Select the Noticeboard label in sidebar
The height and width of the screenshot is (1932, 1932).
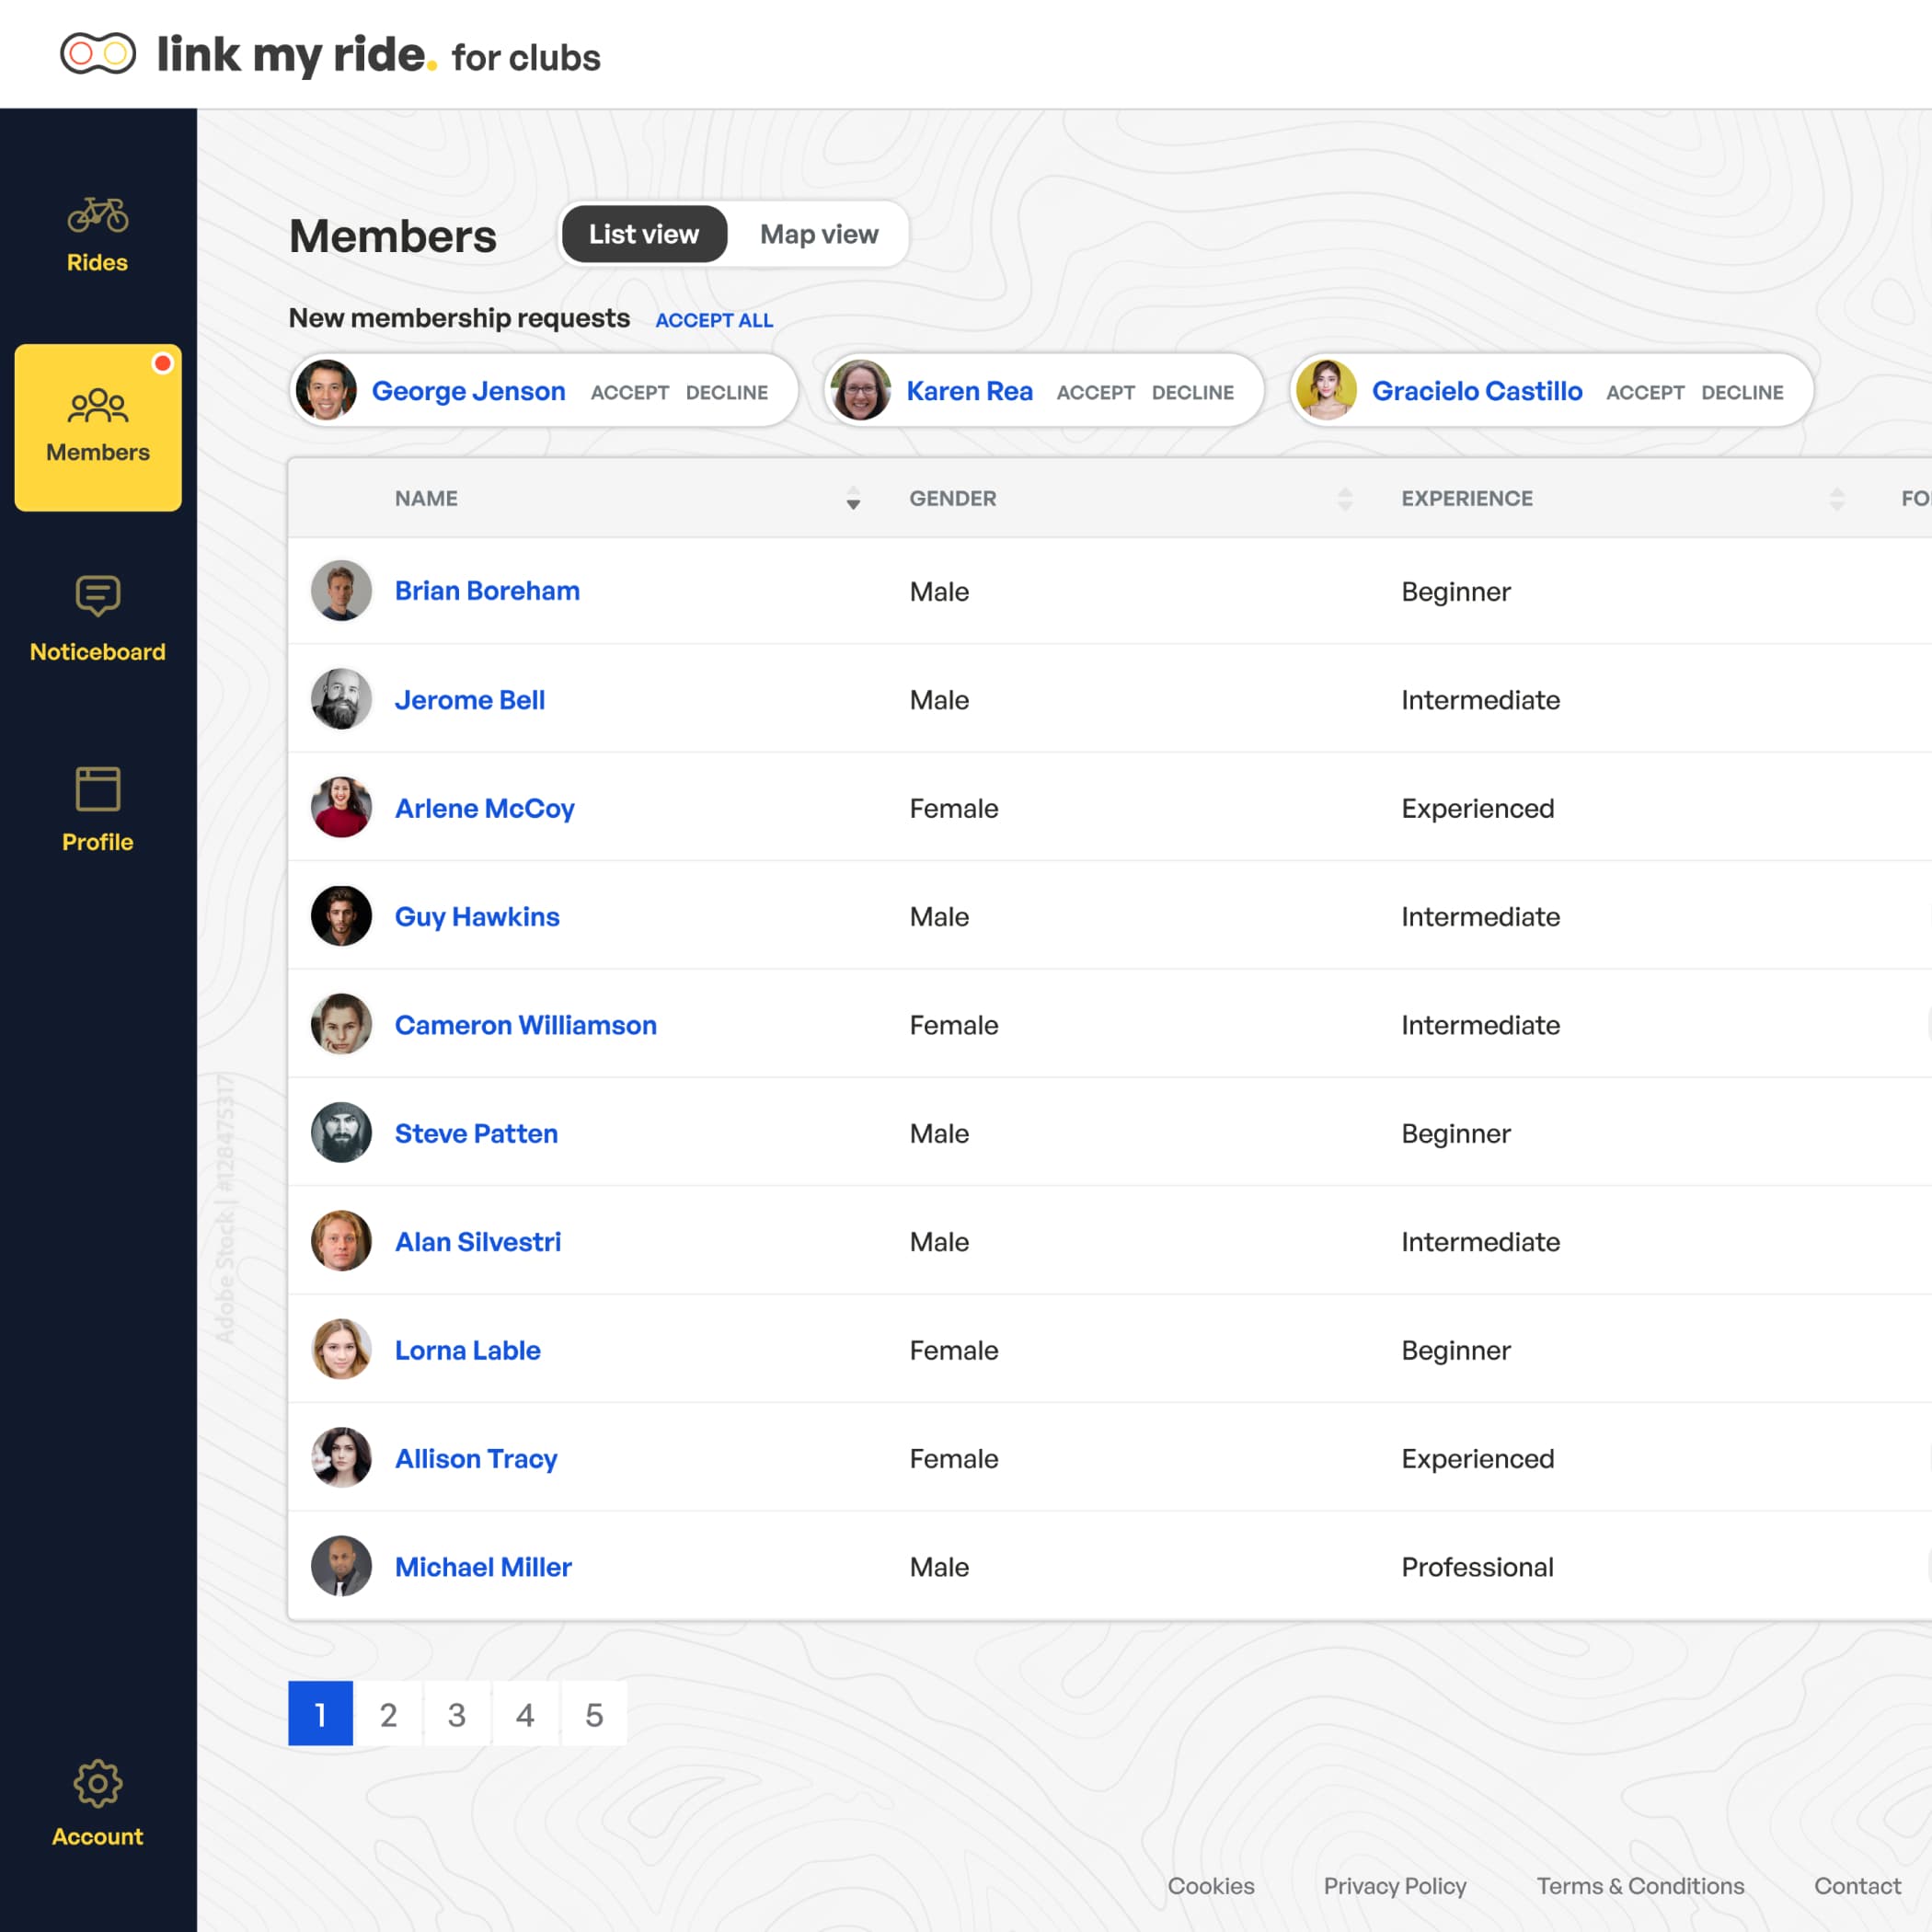[x=97, y=652]
